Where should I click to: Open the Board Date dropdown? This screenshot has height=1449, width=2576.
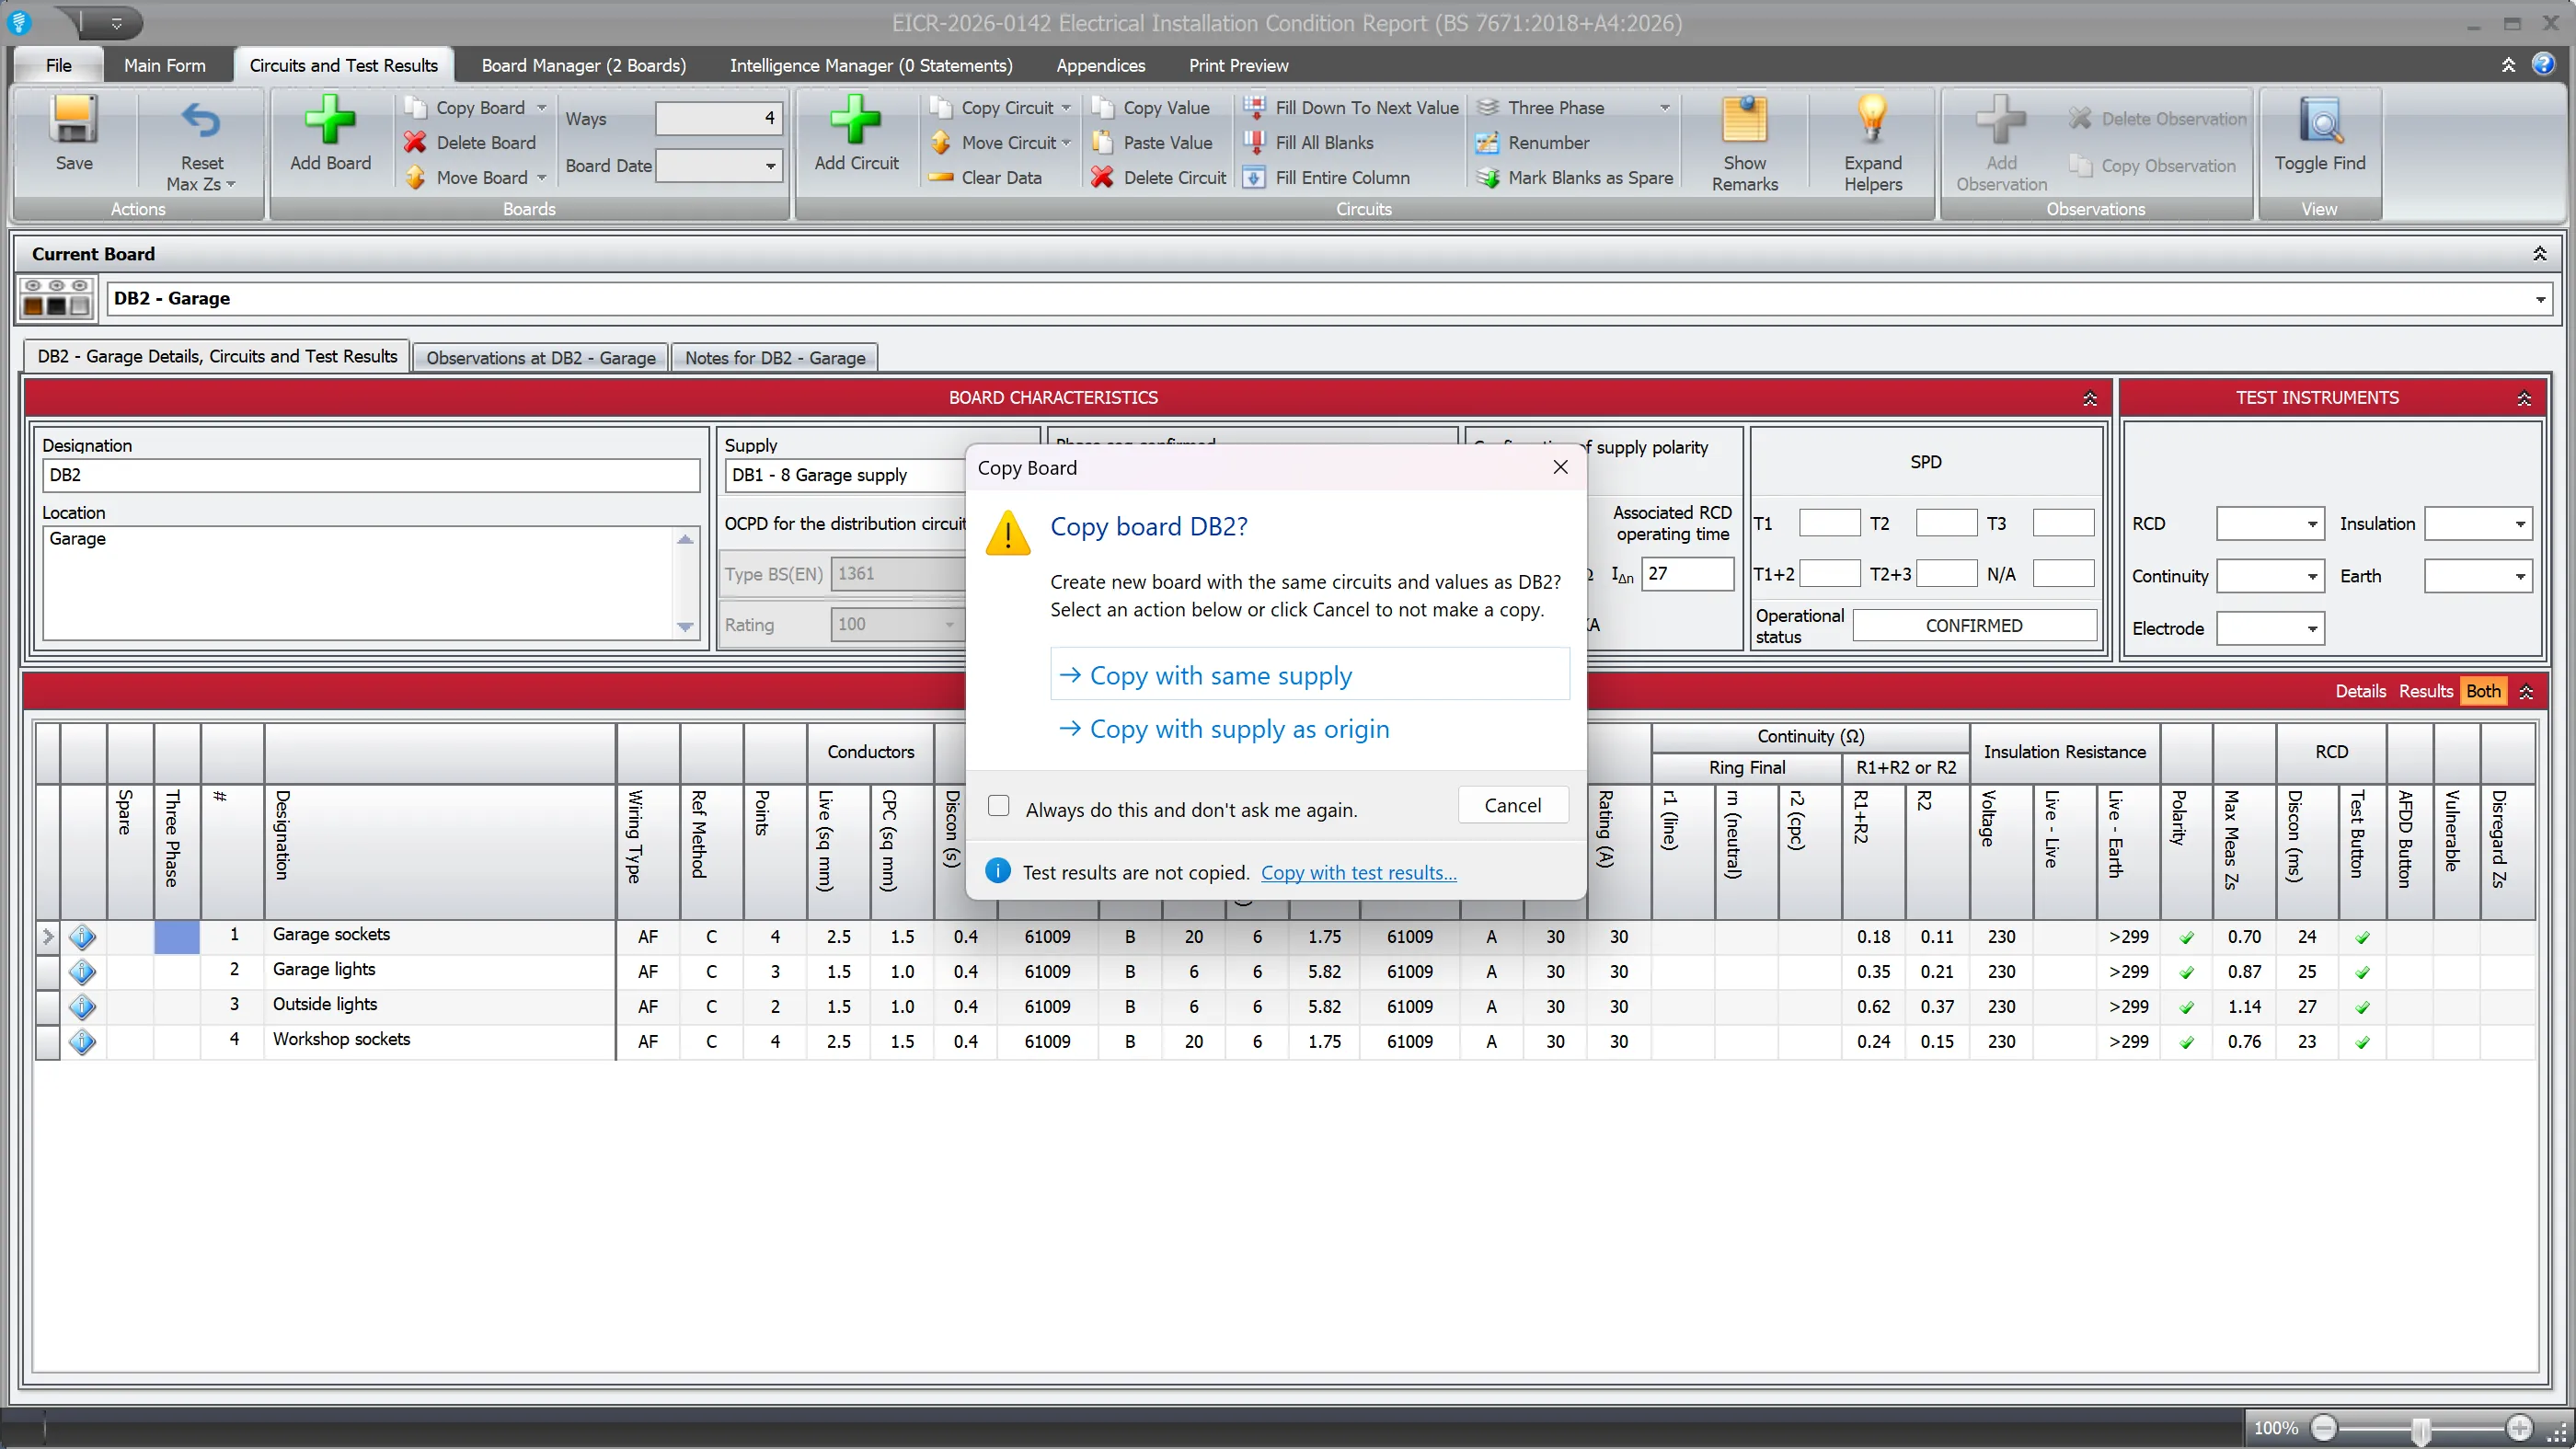(770, 166)
